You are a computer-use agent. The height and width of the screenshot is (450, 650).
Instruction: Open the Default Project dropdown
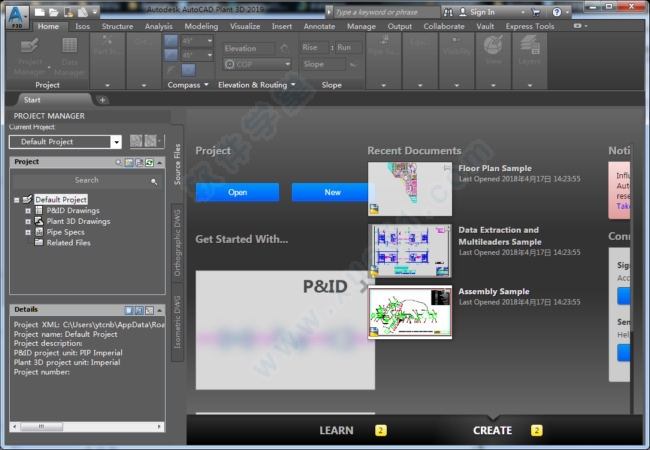coord(116,142)
